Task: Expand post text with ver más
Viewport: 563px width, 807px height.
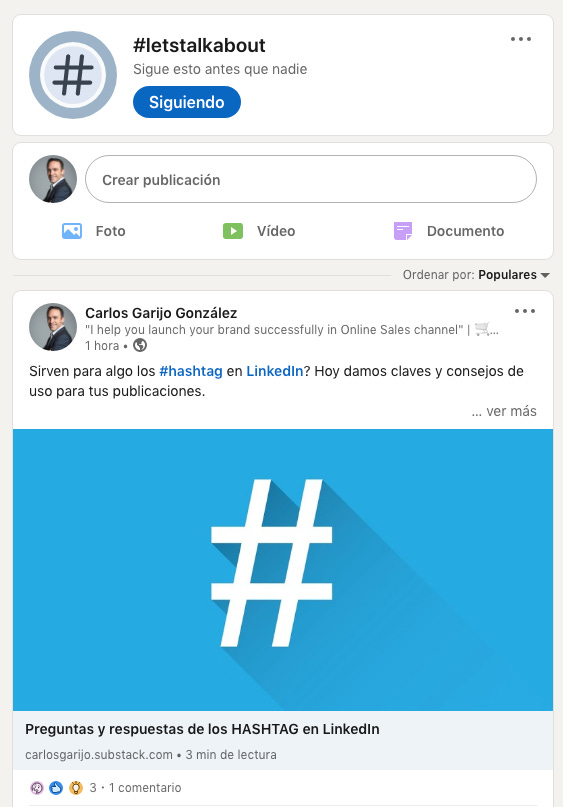Action: click(504, 411)
